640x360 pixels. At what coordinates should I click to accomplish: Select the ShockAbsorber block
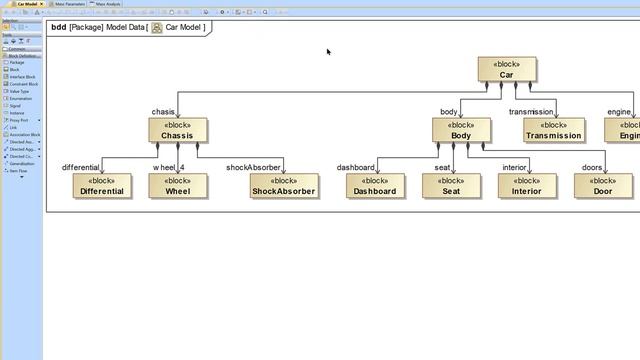click(x=284, y=186)
